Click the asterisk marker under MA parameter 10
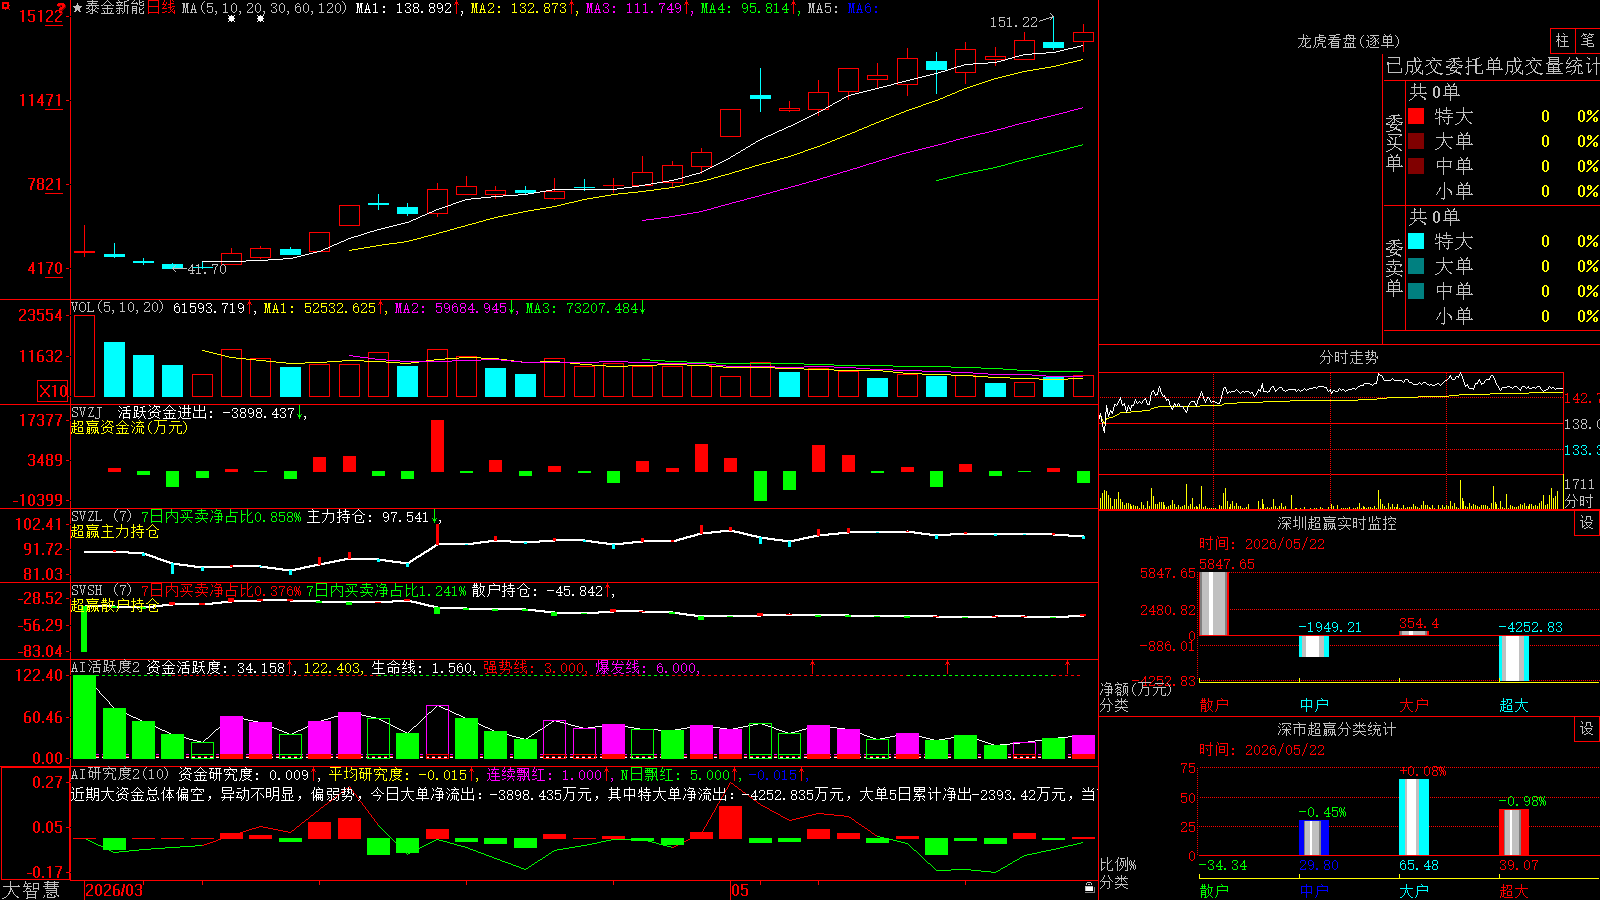 (x=232, y=19)
